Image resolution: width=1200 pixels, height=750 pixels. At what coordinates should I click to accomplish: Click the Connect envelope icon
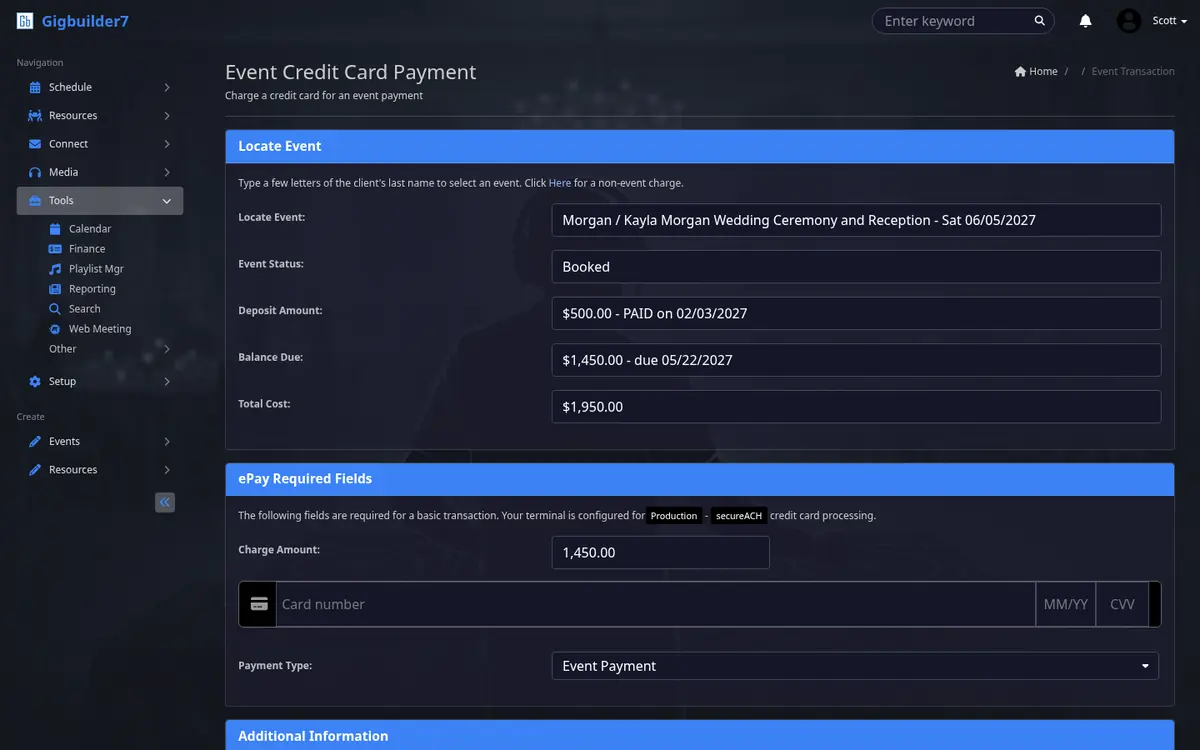[x=35, y=144]
